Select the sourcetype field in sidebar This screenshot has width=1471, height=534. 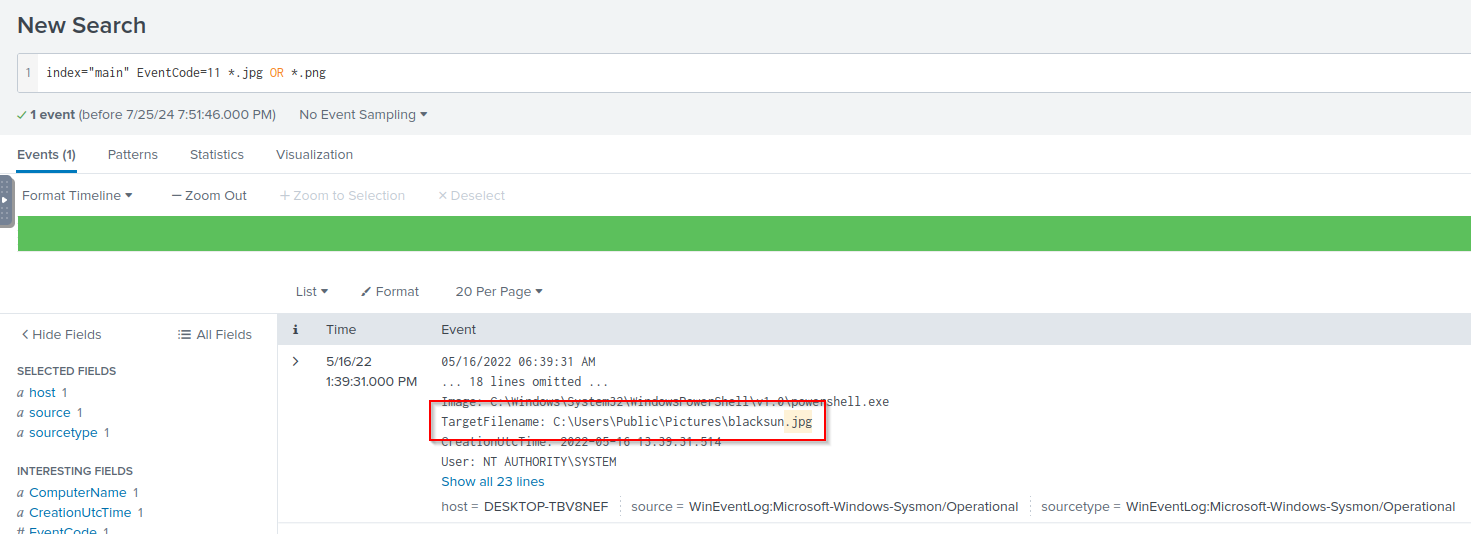coord(64,433)
